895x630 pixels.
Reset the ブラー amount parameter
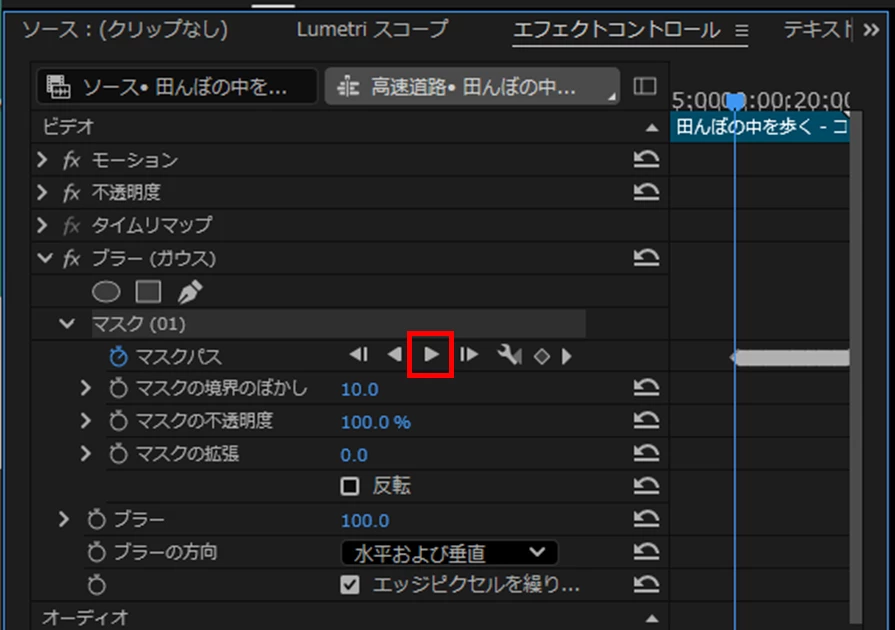646,519
